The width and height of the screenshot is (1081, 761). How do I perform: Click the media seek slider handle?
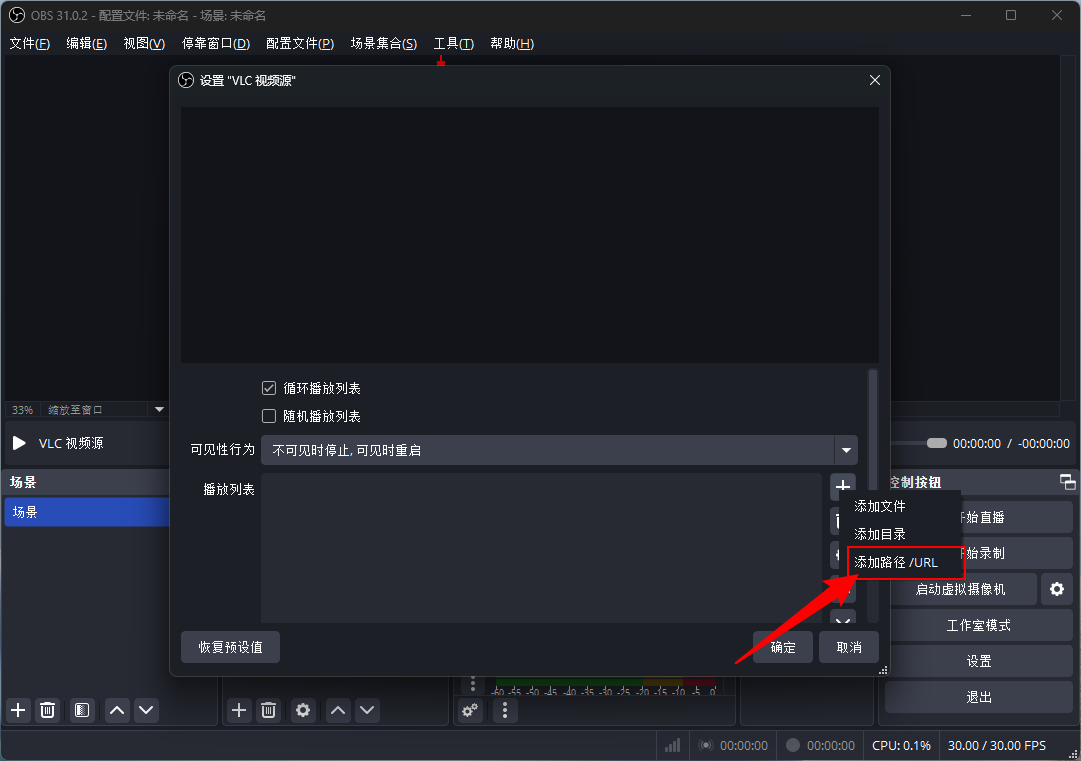pos(936,443)
